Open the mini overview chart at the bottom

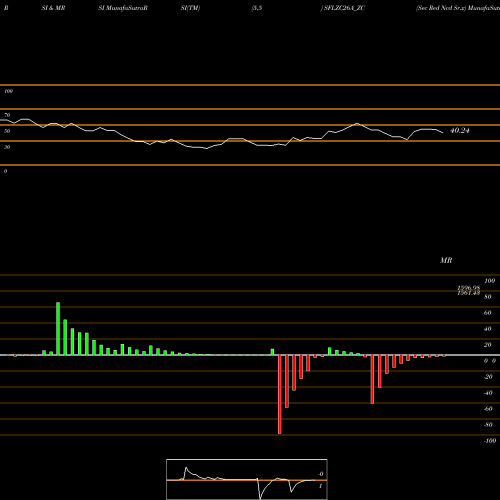tap(247, 479)
